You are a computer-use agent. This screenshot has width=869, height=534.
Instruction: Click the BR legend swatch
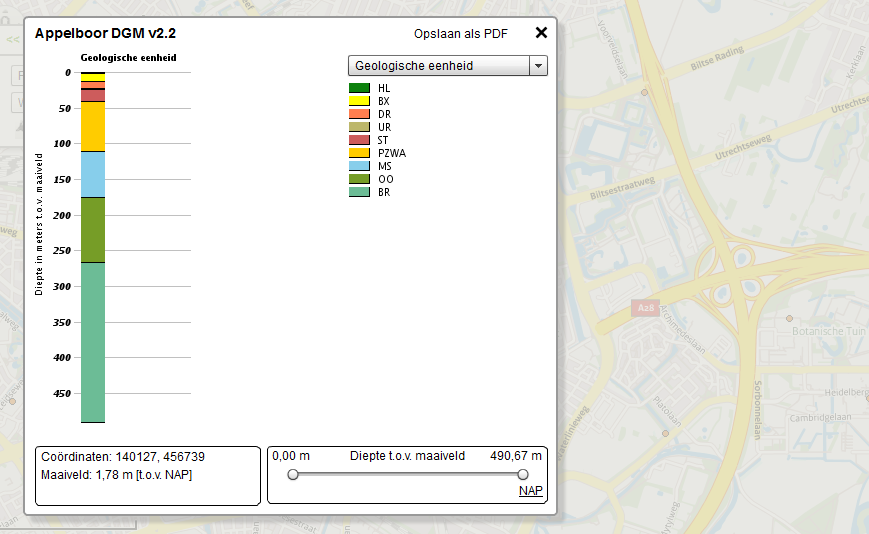[x=359, y=192]
